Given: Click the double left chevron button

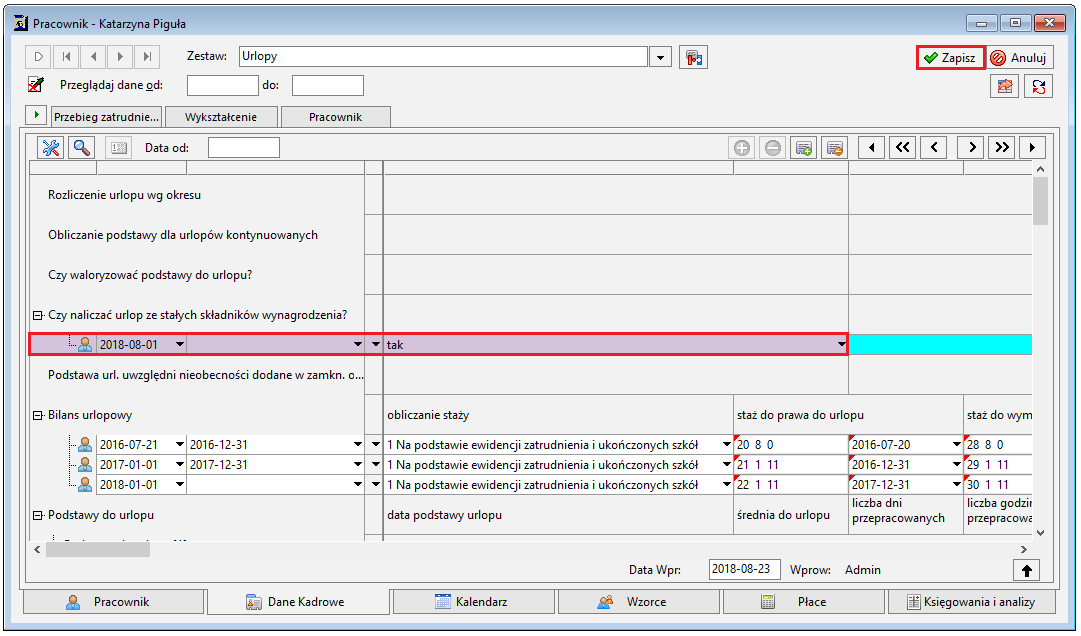Looking at the screenshot, I should pos(902,147).
